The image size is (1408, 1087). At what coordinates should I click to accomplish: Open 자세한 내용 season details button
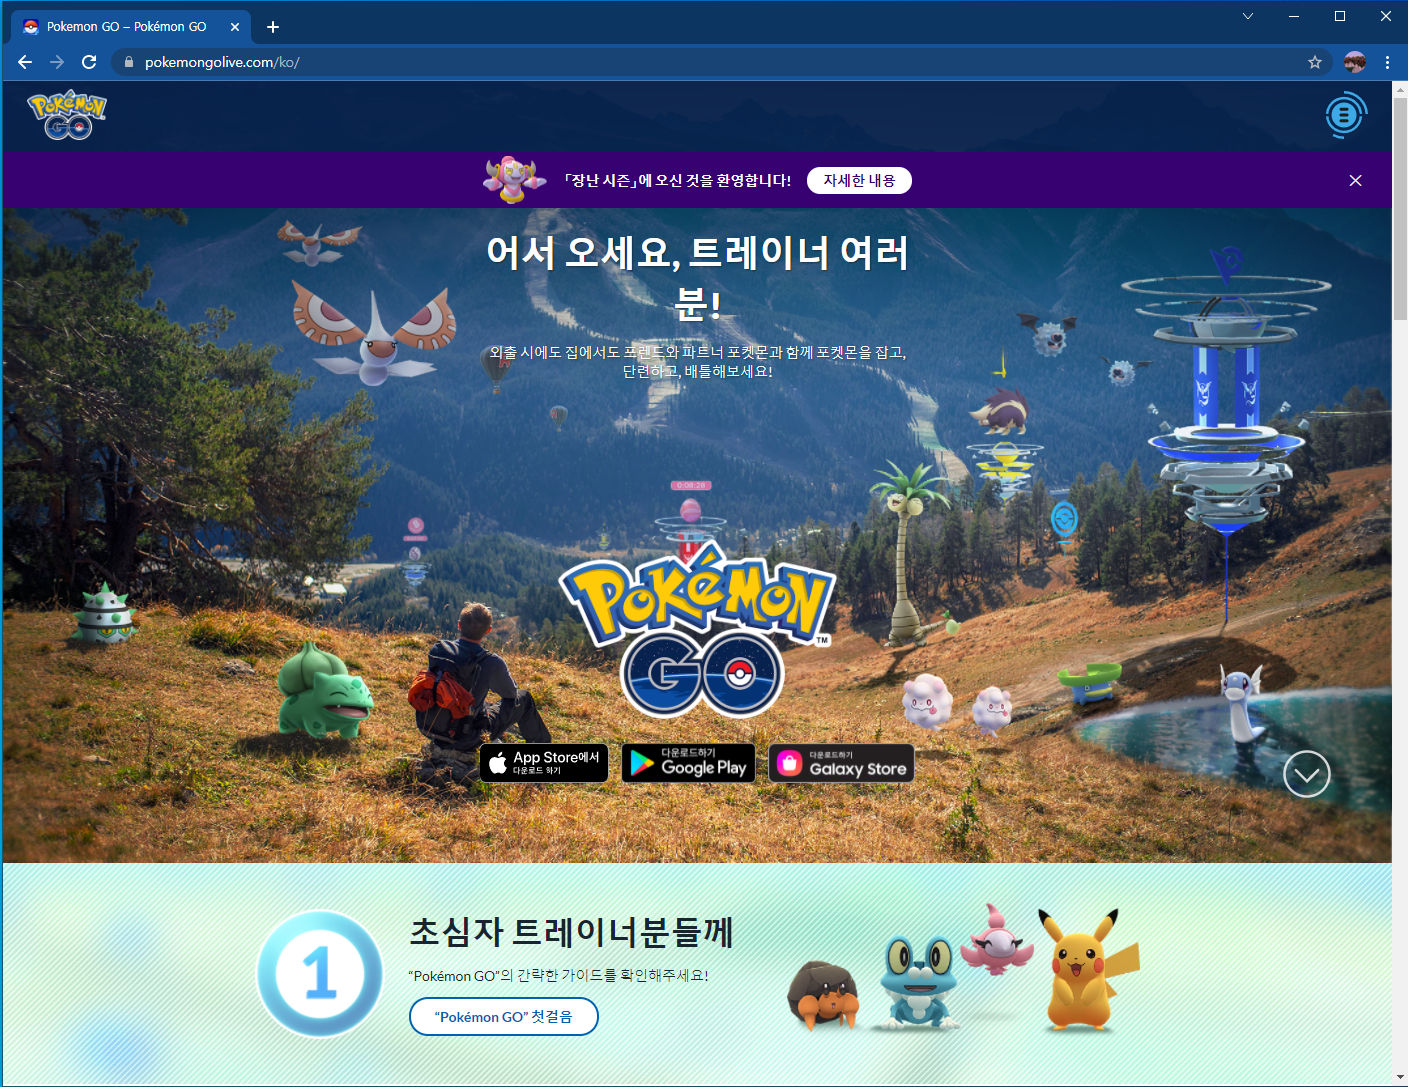tap(859, 181)
